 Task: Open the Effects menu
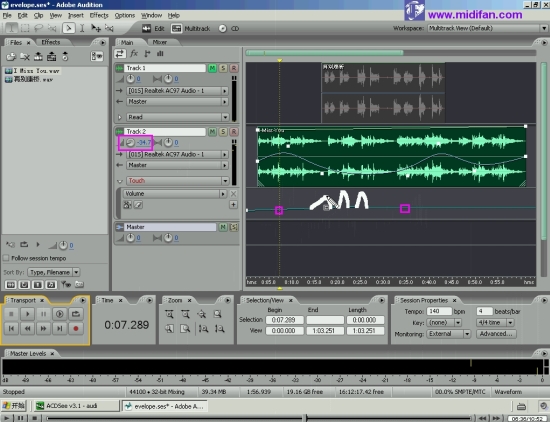tap(99, 15)
